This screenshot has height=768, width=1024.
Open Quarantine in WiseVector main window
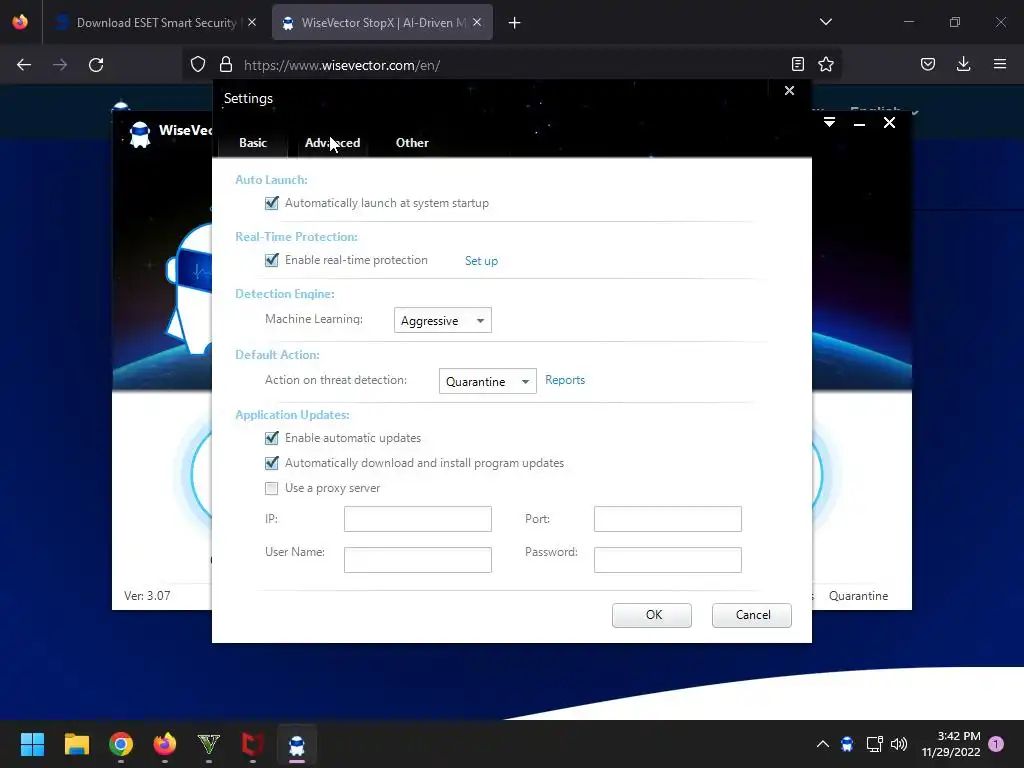[x=858, y=596]
